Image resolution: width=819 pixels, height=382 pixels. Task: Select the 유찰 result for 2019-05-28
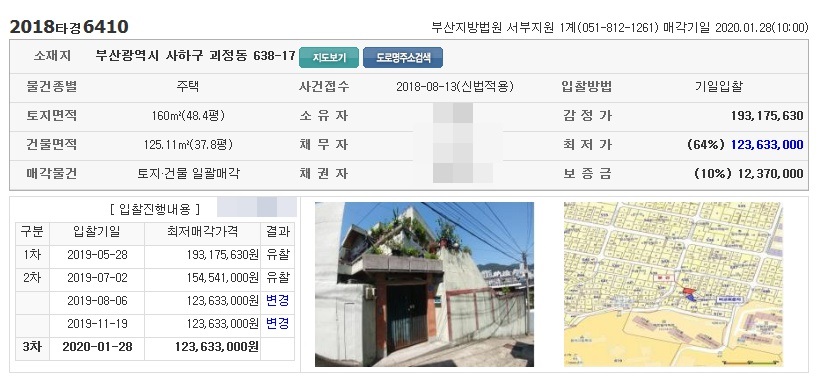coord(277,254)
